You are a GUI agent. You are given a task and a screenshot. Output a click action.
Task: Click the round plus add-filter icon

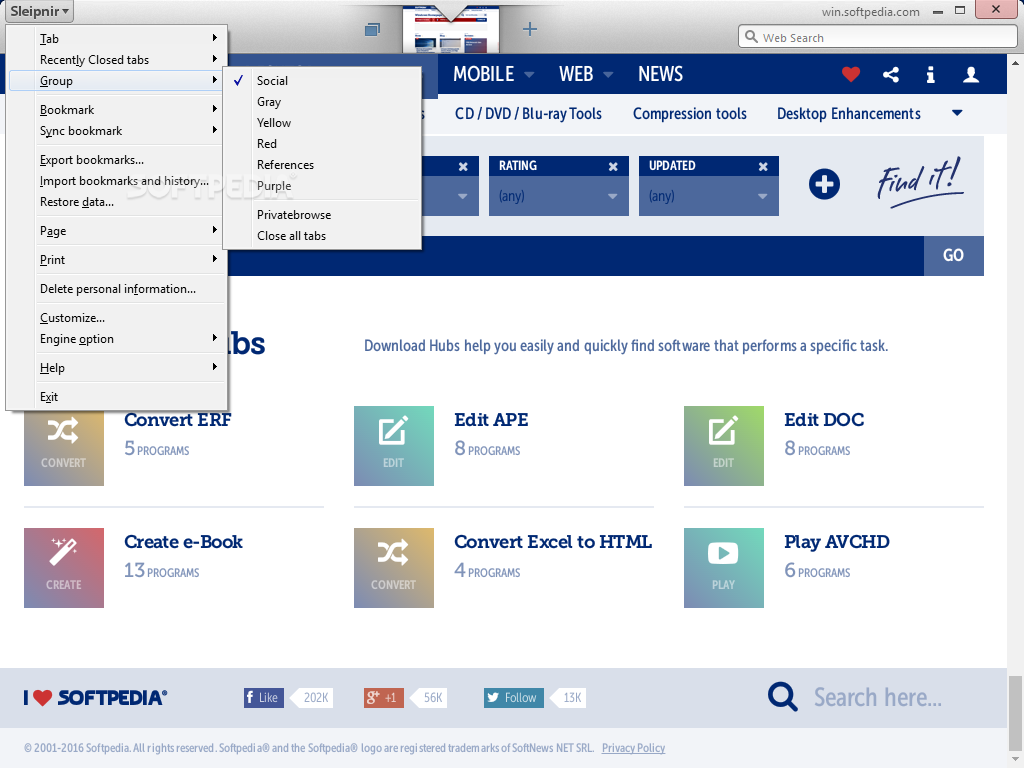point(824,184)
